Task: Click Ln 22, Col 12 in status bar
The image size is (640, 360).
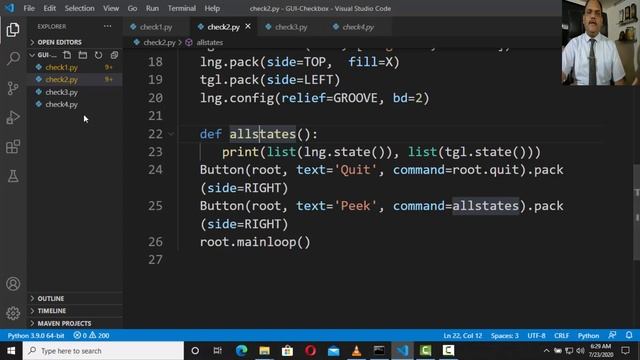Action: point(462,336)
